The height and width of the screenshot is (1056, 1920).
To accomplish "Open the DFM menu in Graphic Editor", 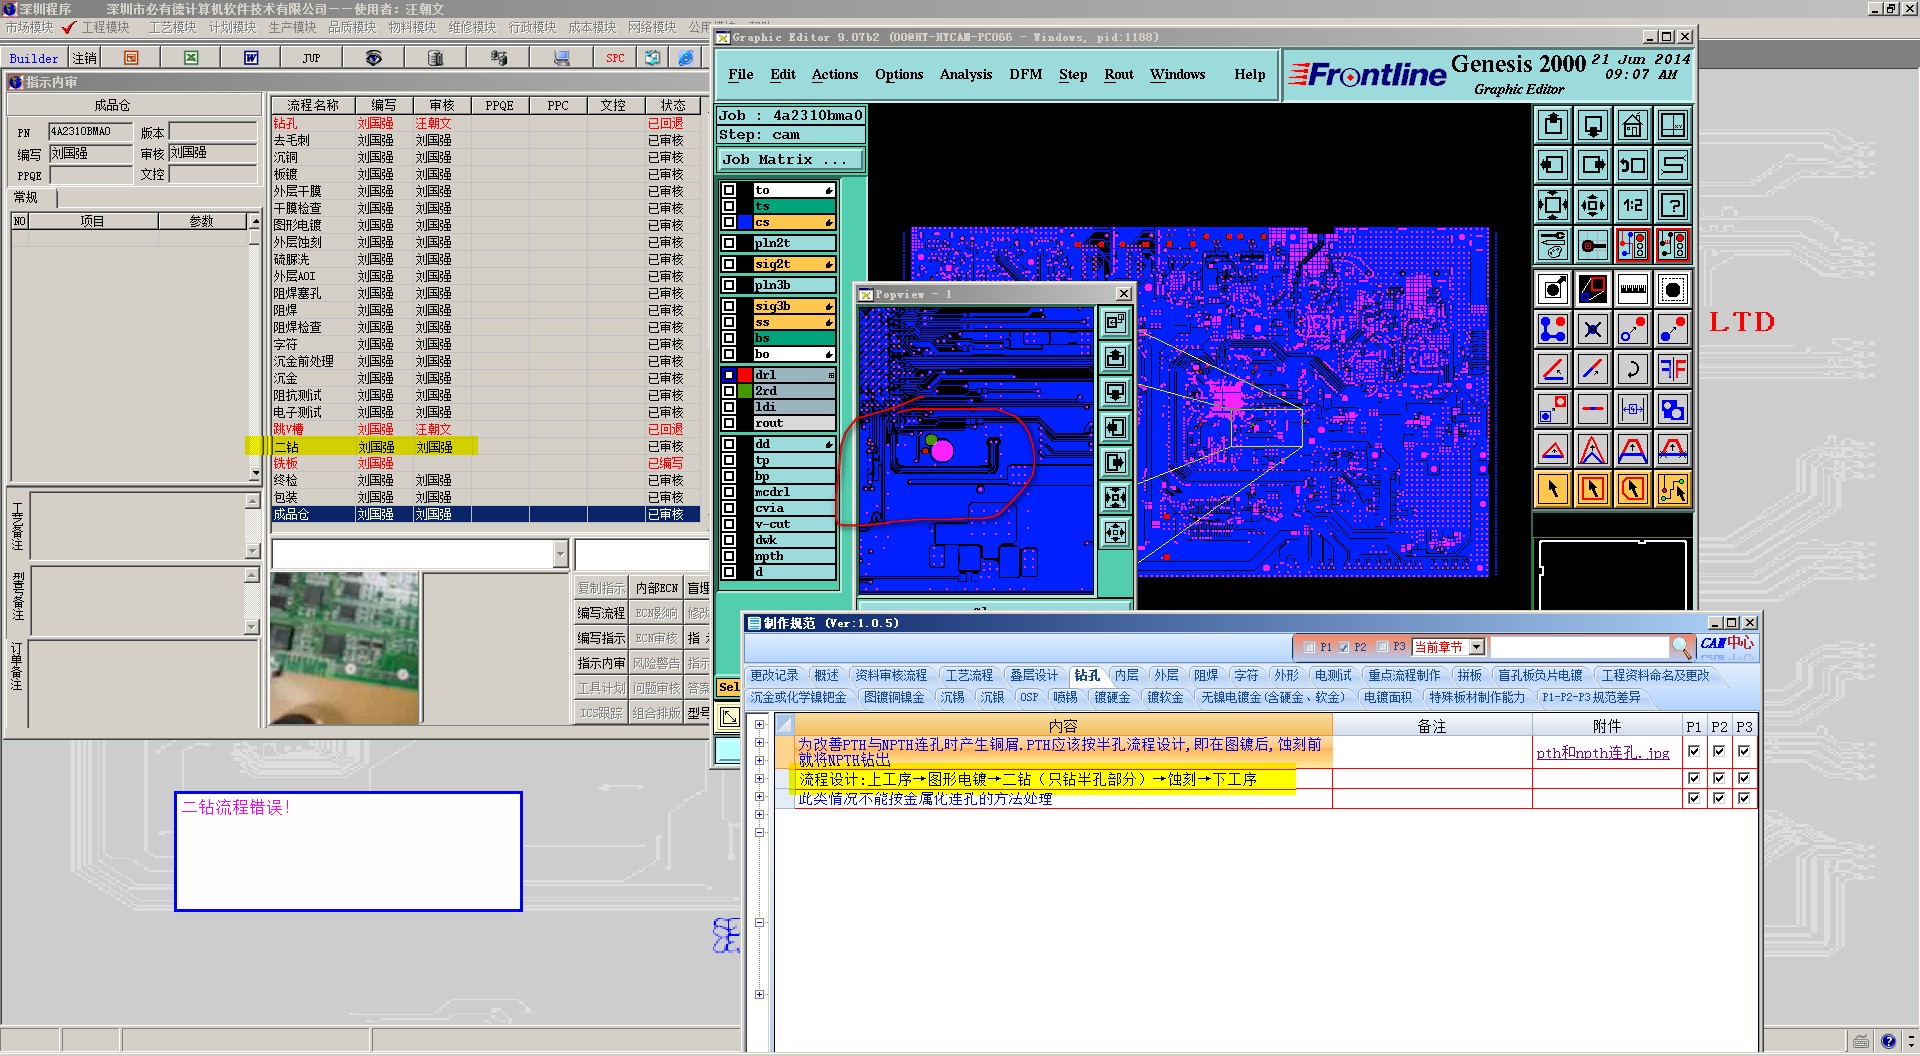I will [x=1026, y=74].
